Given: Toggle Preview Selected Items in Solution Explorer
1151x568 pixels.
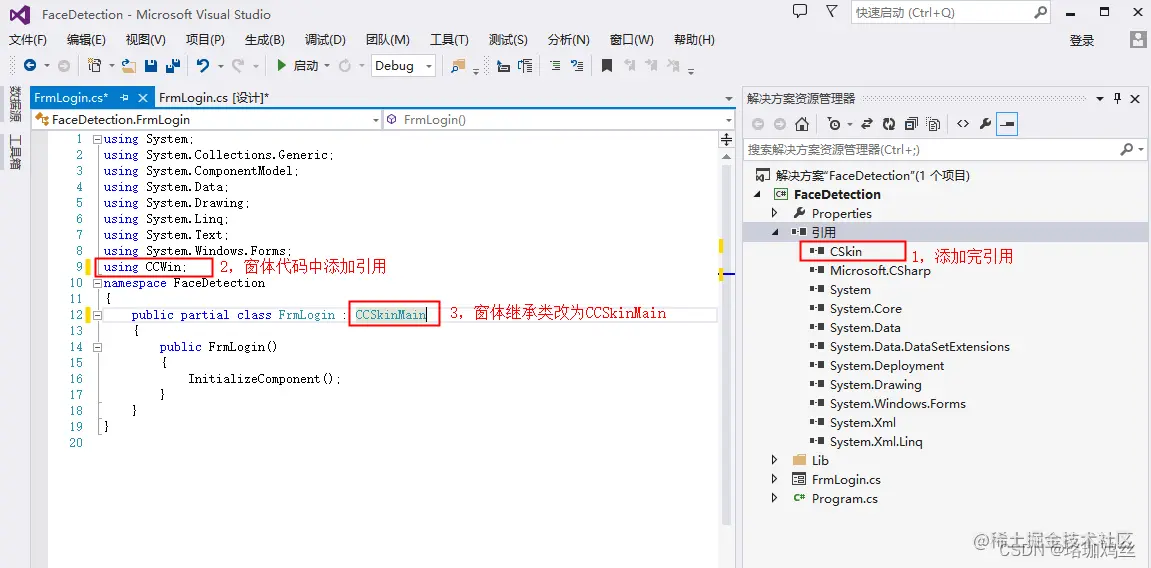Looking at the screenshot, I should click(1006, 124).
